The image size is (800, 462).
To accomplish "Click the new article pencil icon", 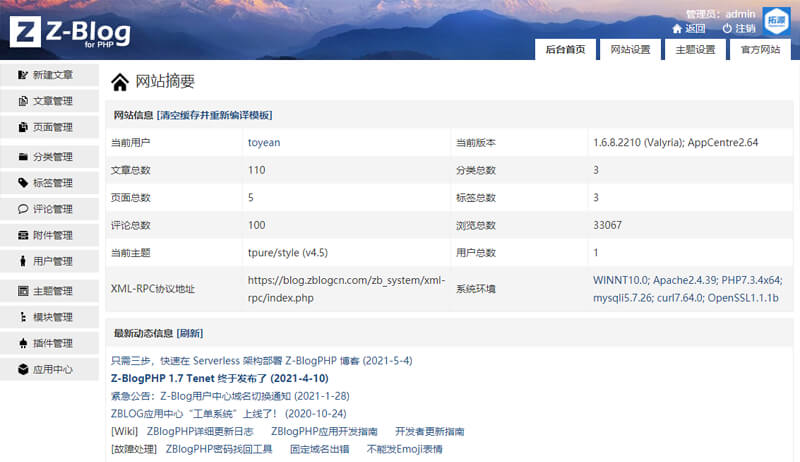I will pos(23,75).
